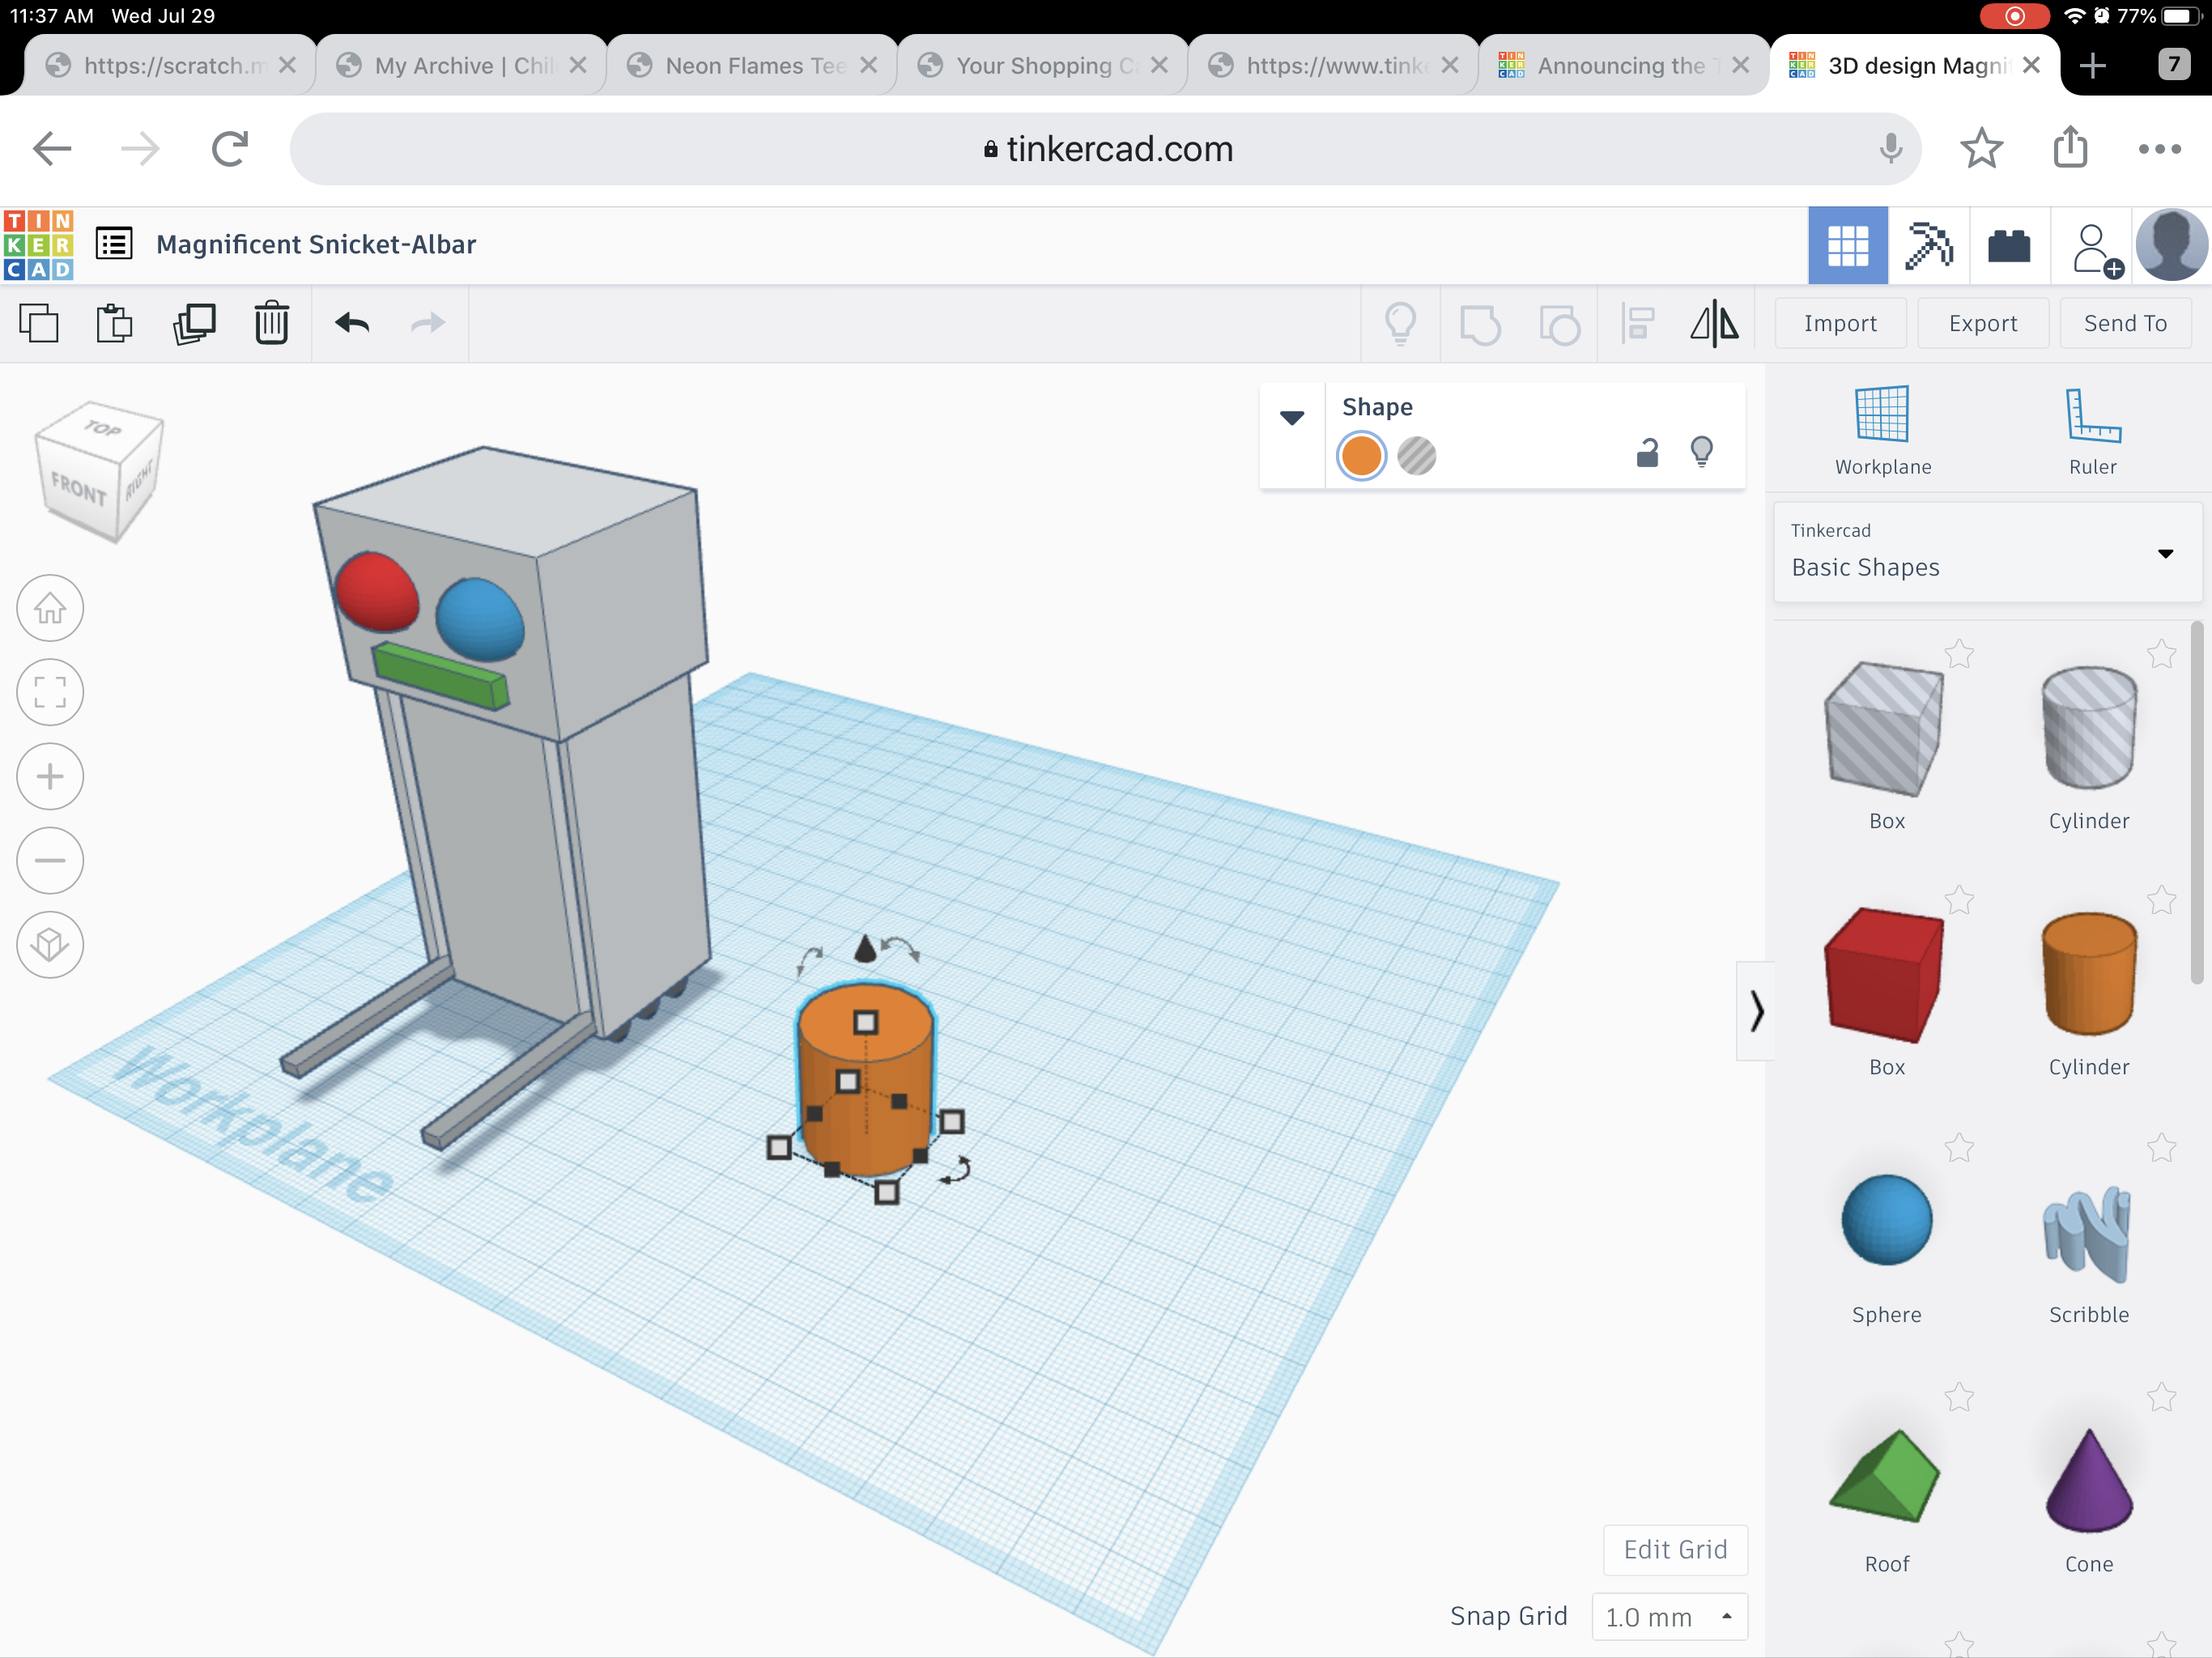The image size is (2212, 1658).
Task: Select the Ruler tool
Action: pos(2092,430)
